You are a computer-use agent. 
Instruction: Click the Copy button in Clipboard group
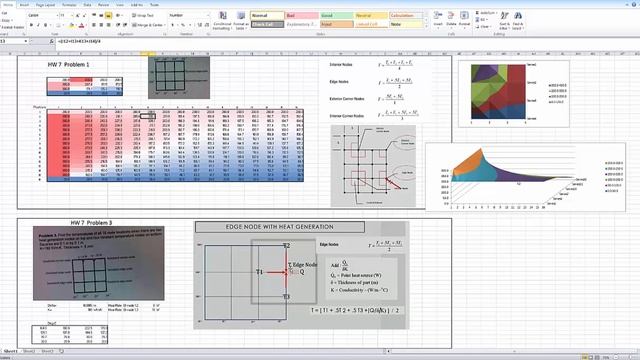(6, 20)
